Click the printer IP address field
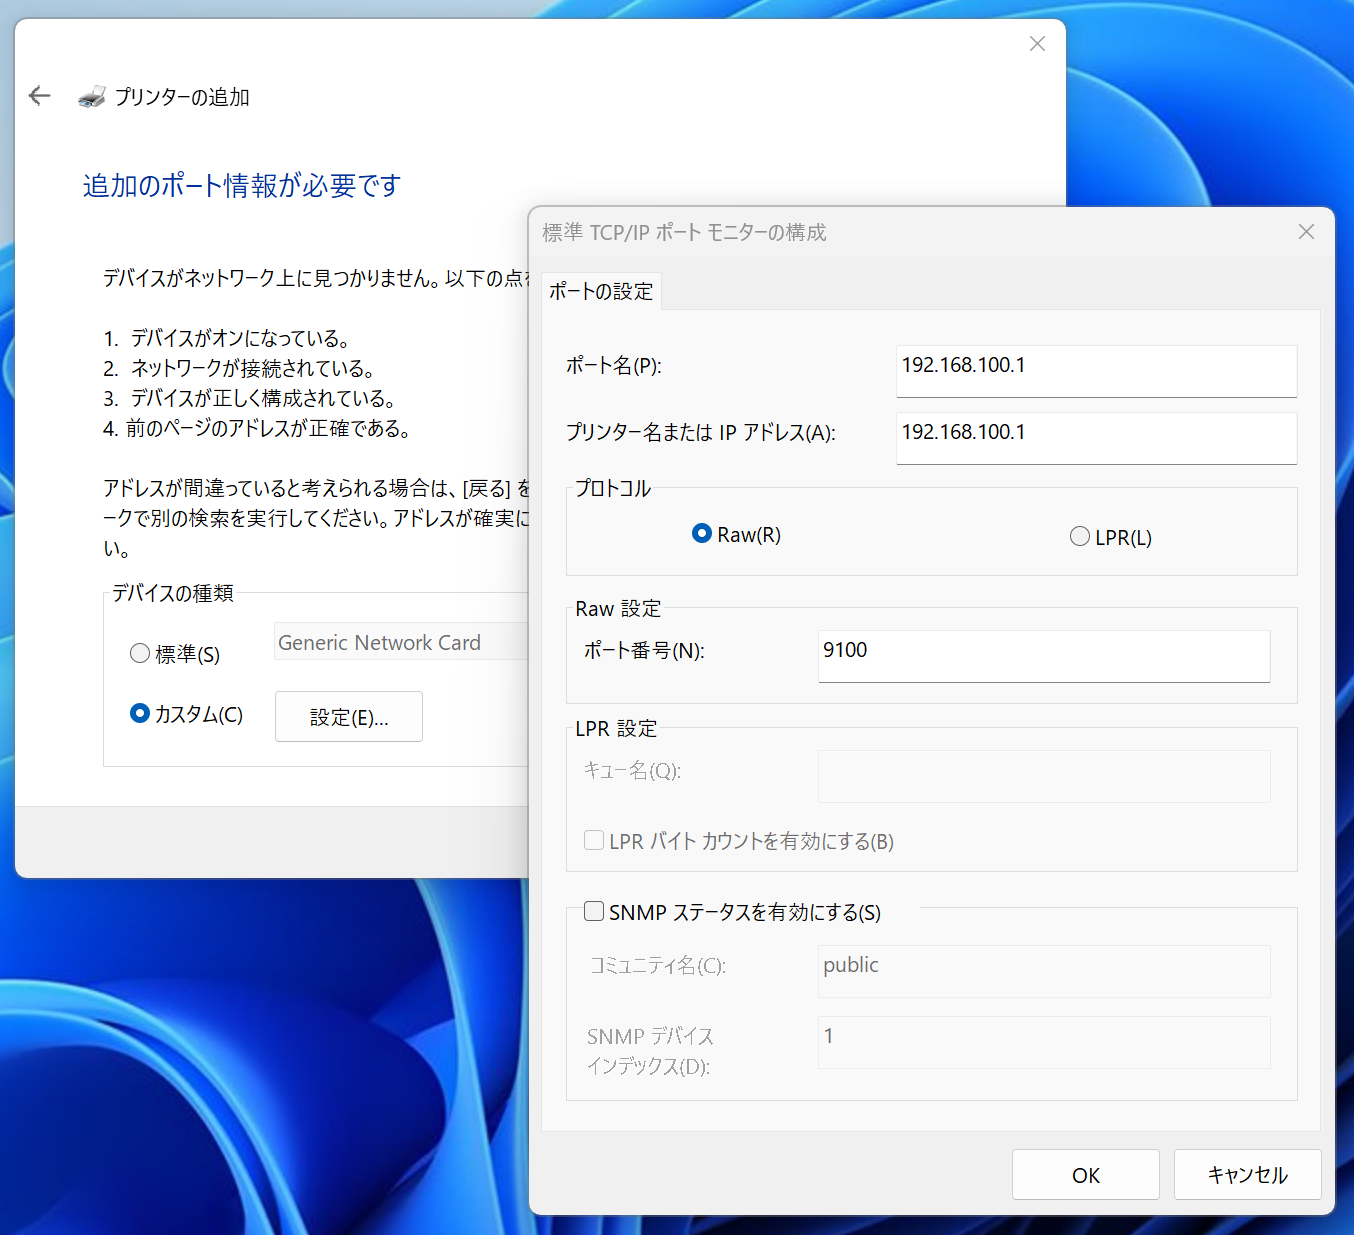The width and height of the screenshot is (1354, 1235). 1096,438
